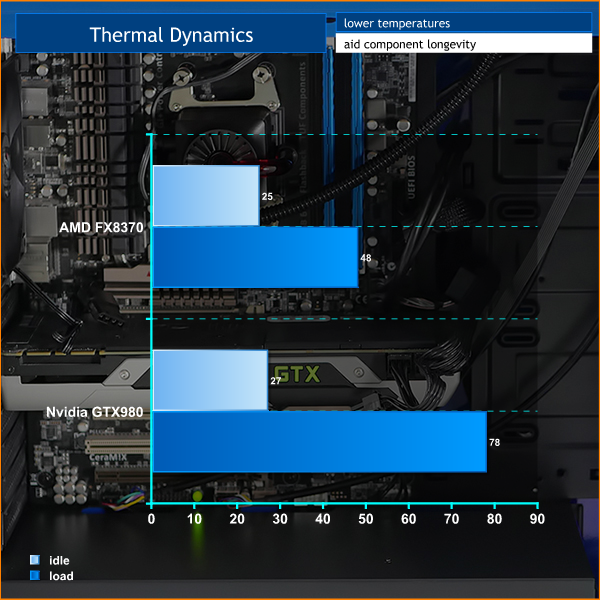Click the "idle" legend label
600x600 pixels.
tap(59, 561)
